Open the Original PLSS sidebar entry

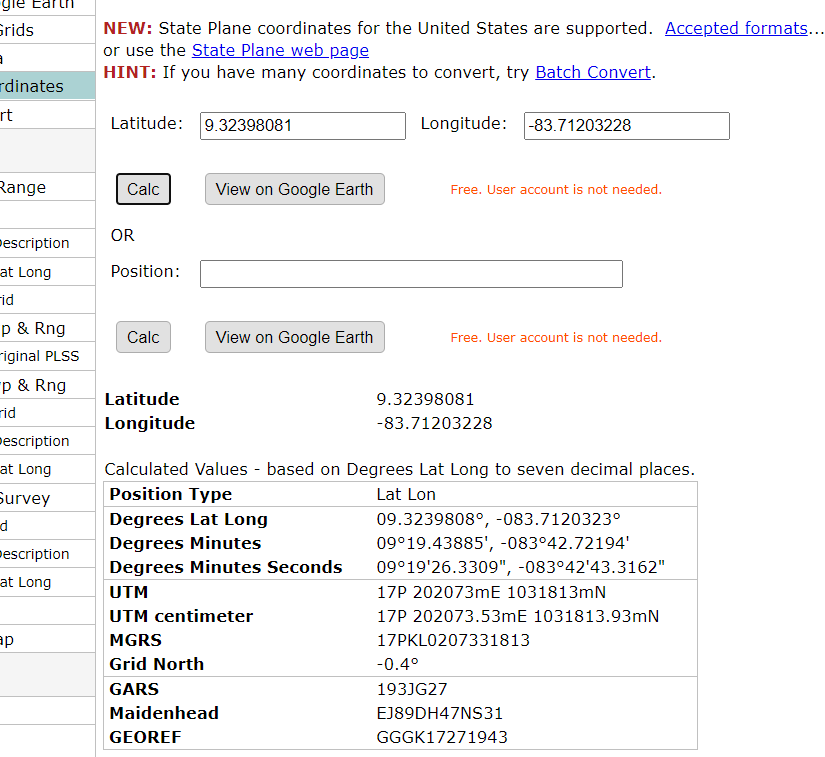click(x=40, y=356)
